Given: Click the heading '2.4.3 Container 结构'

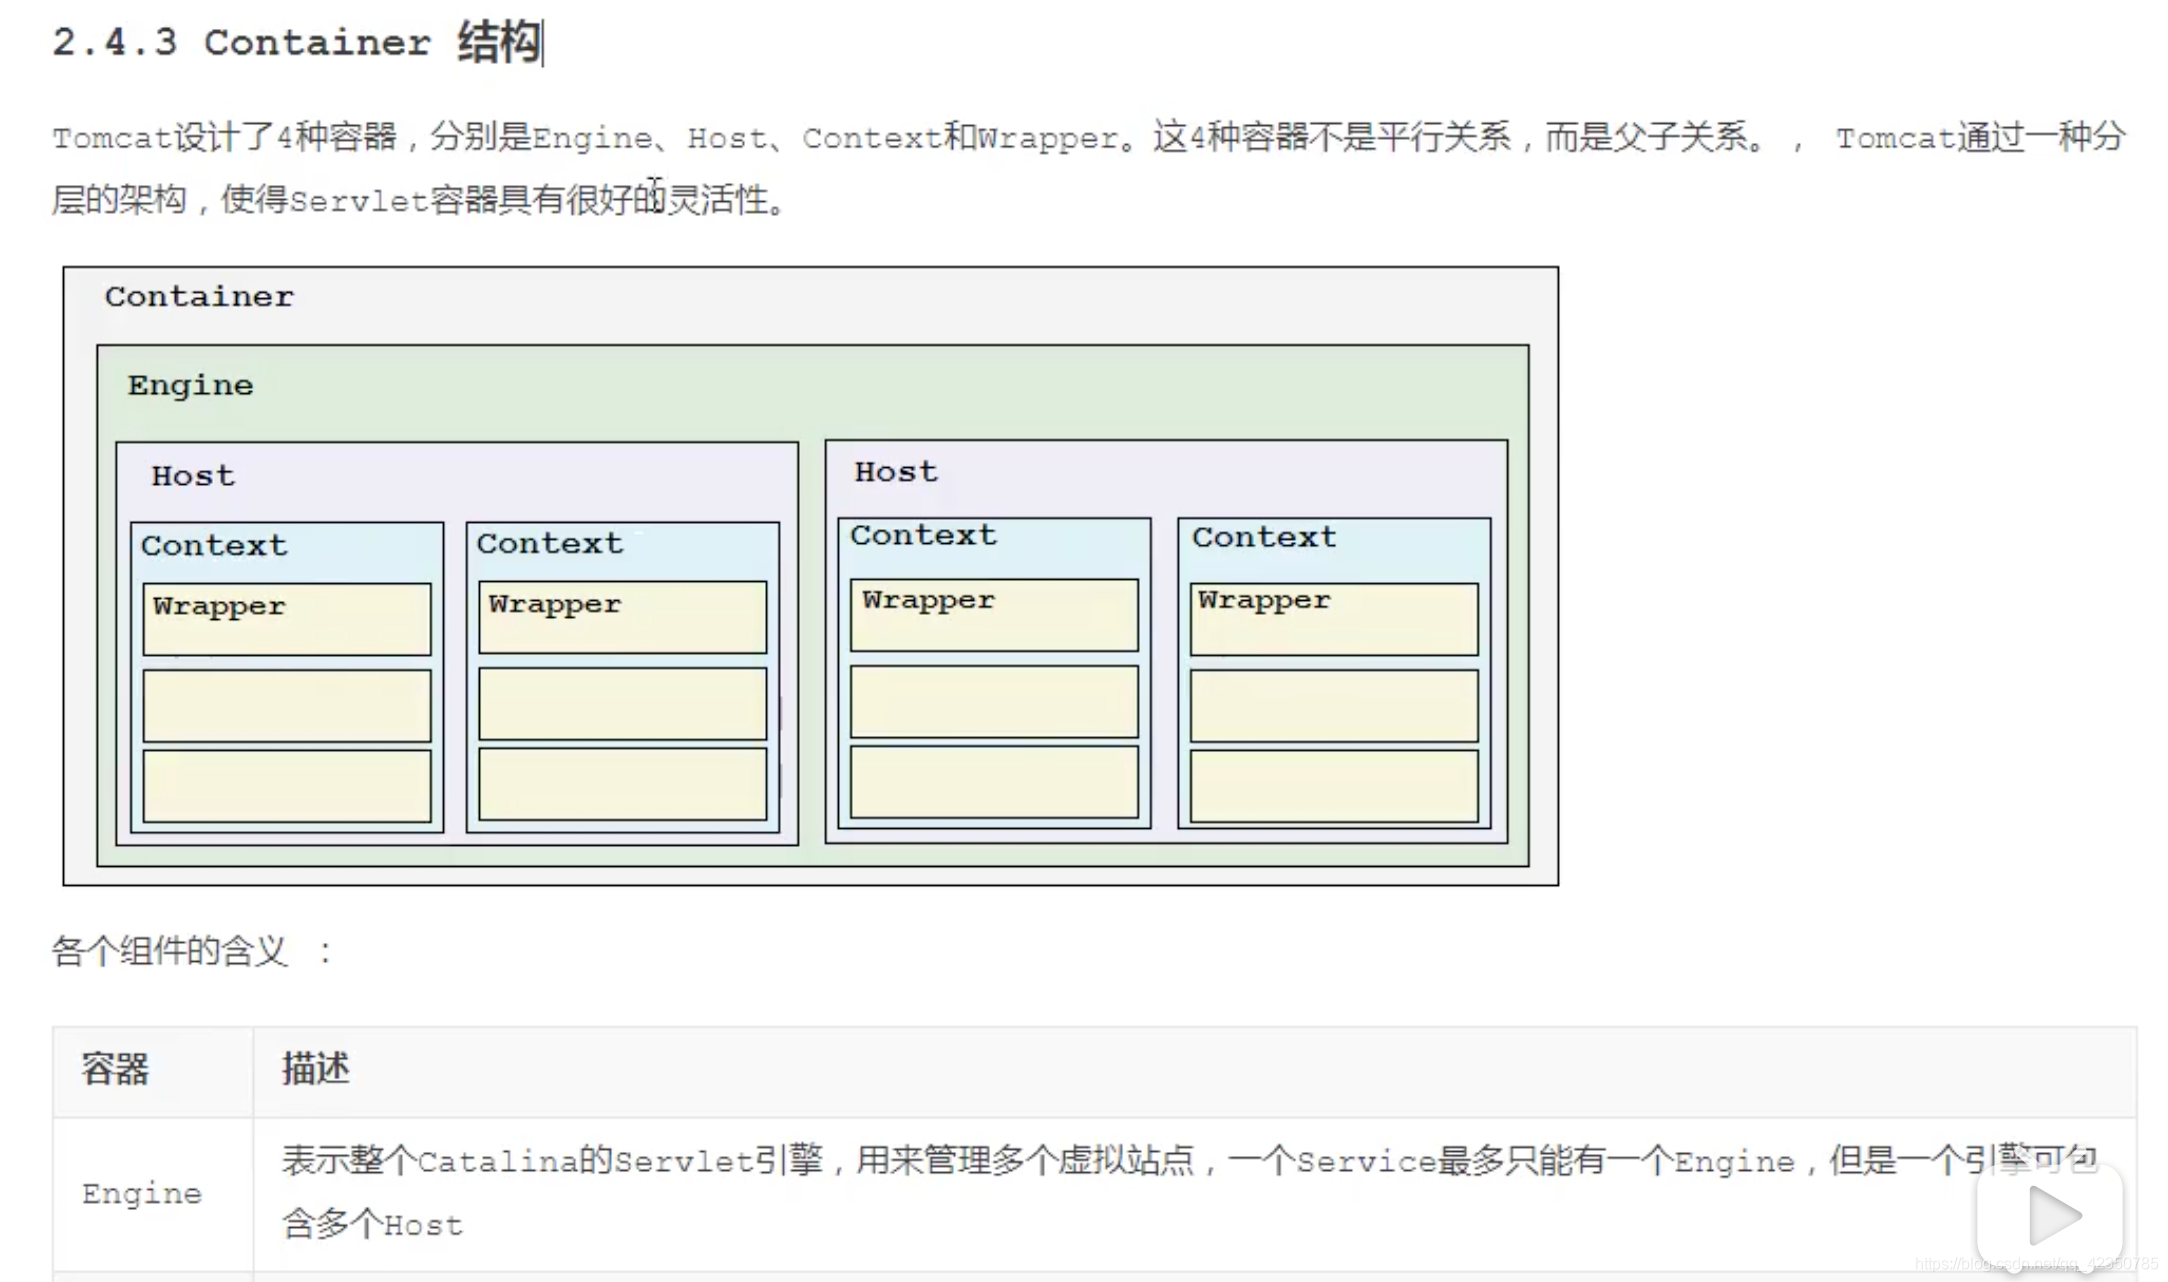Looking at the screenshot, I should point(297,42).
